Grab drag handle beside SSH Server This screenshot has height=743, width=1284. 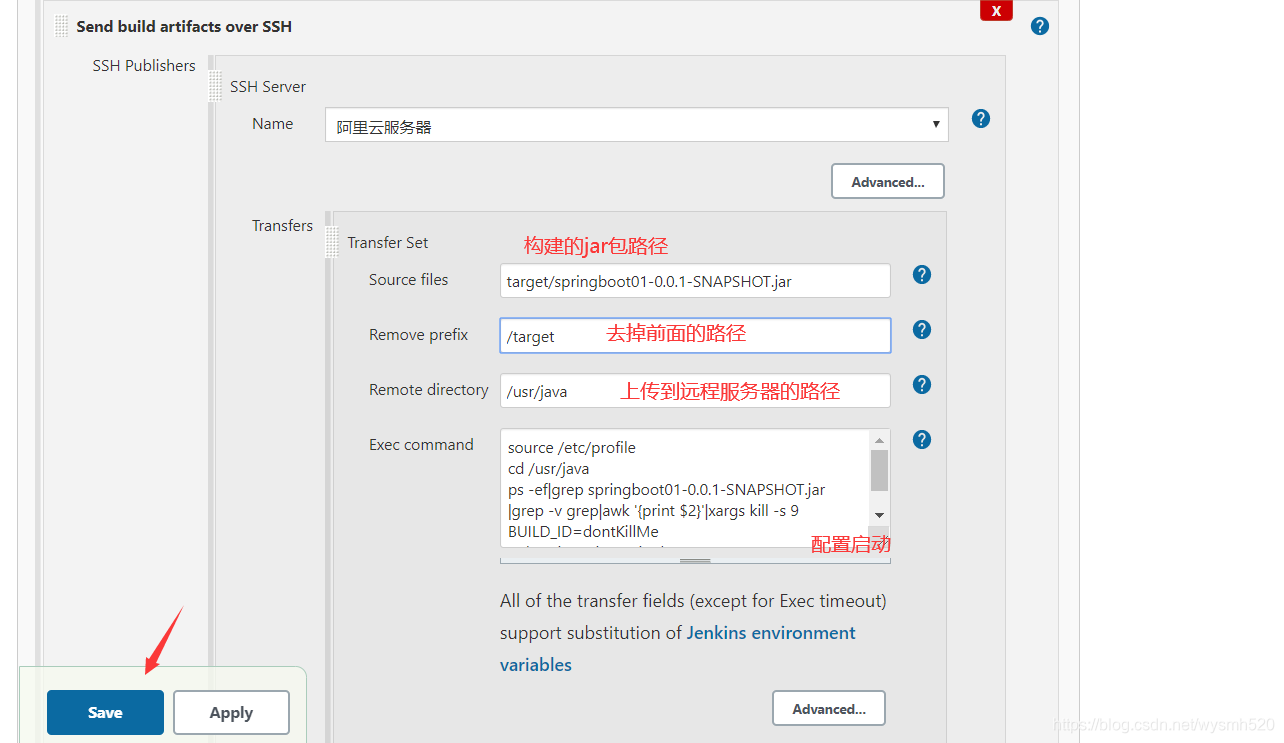tap(215, 86)
